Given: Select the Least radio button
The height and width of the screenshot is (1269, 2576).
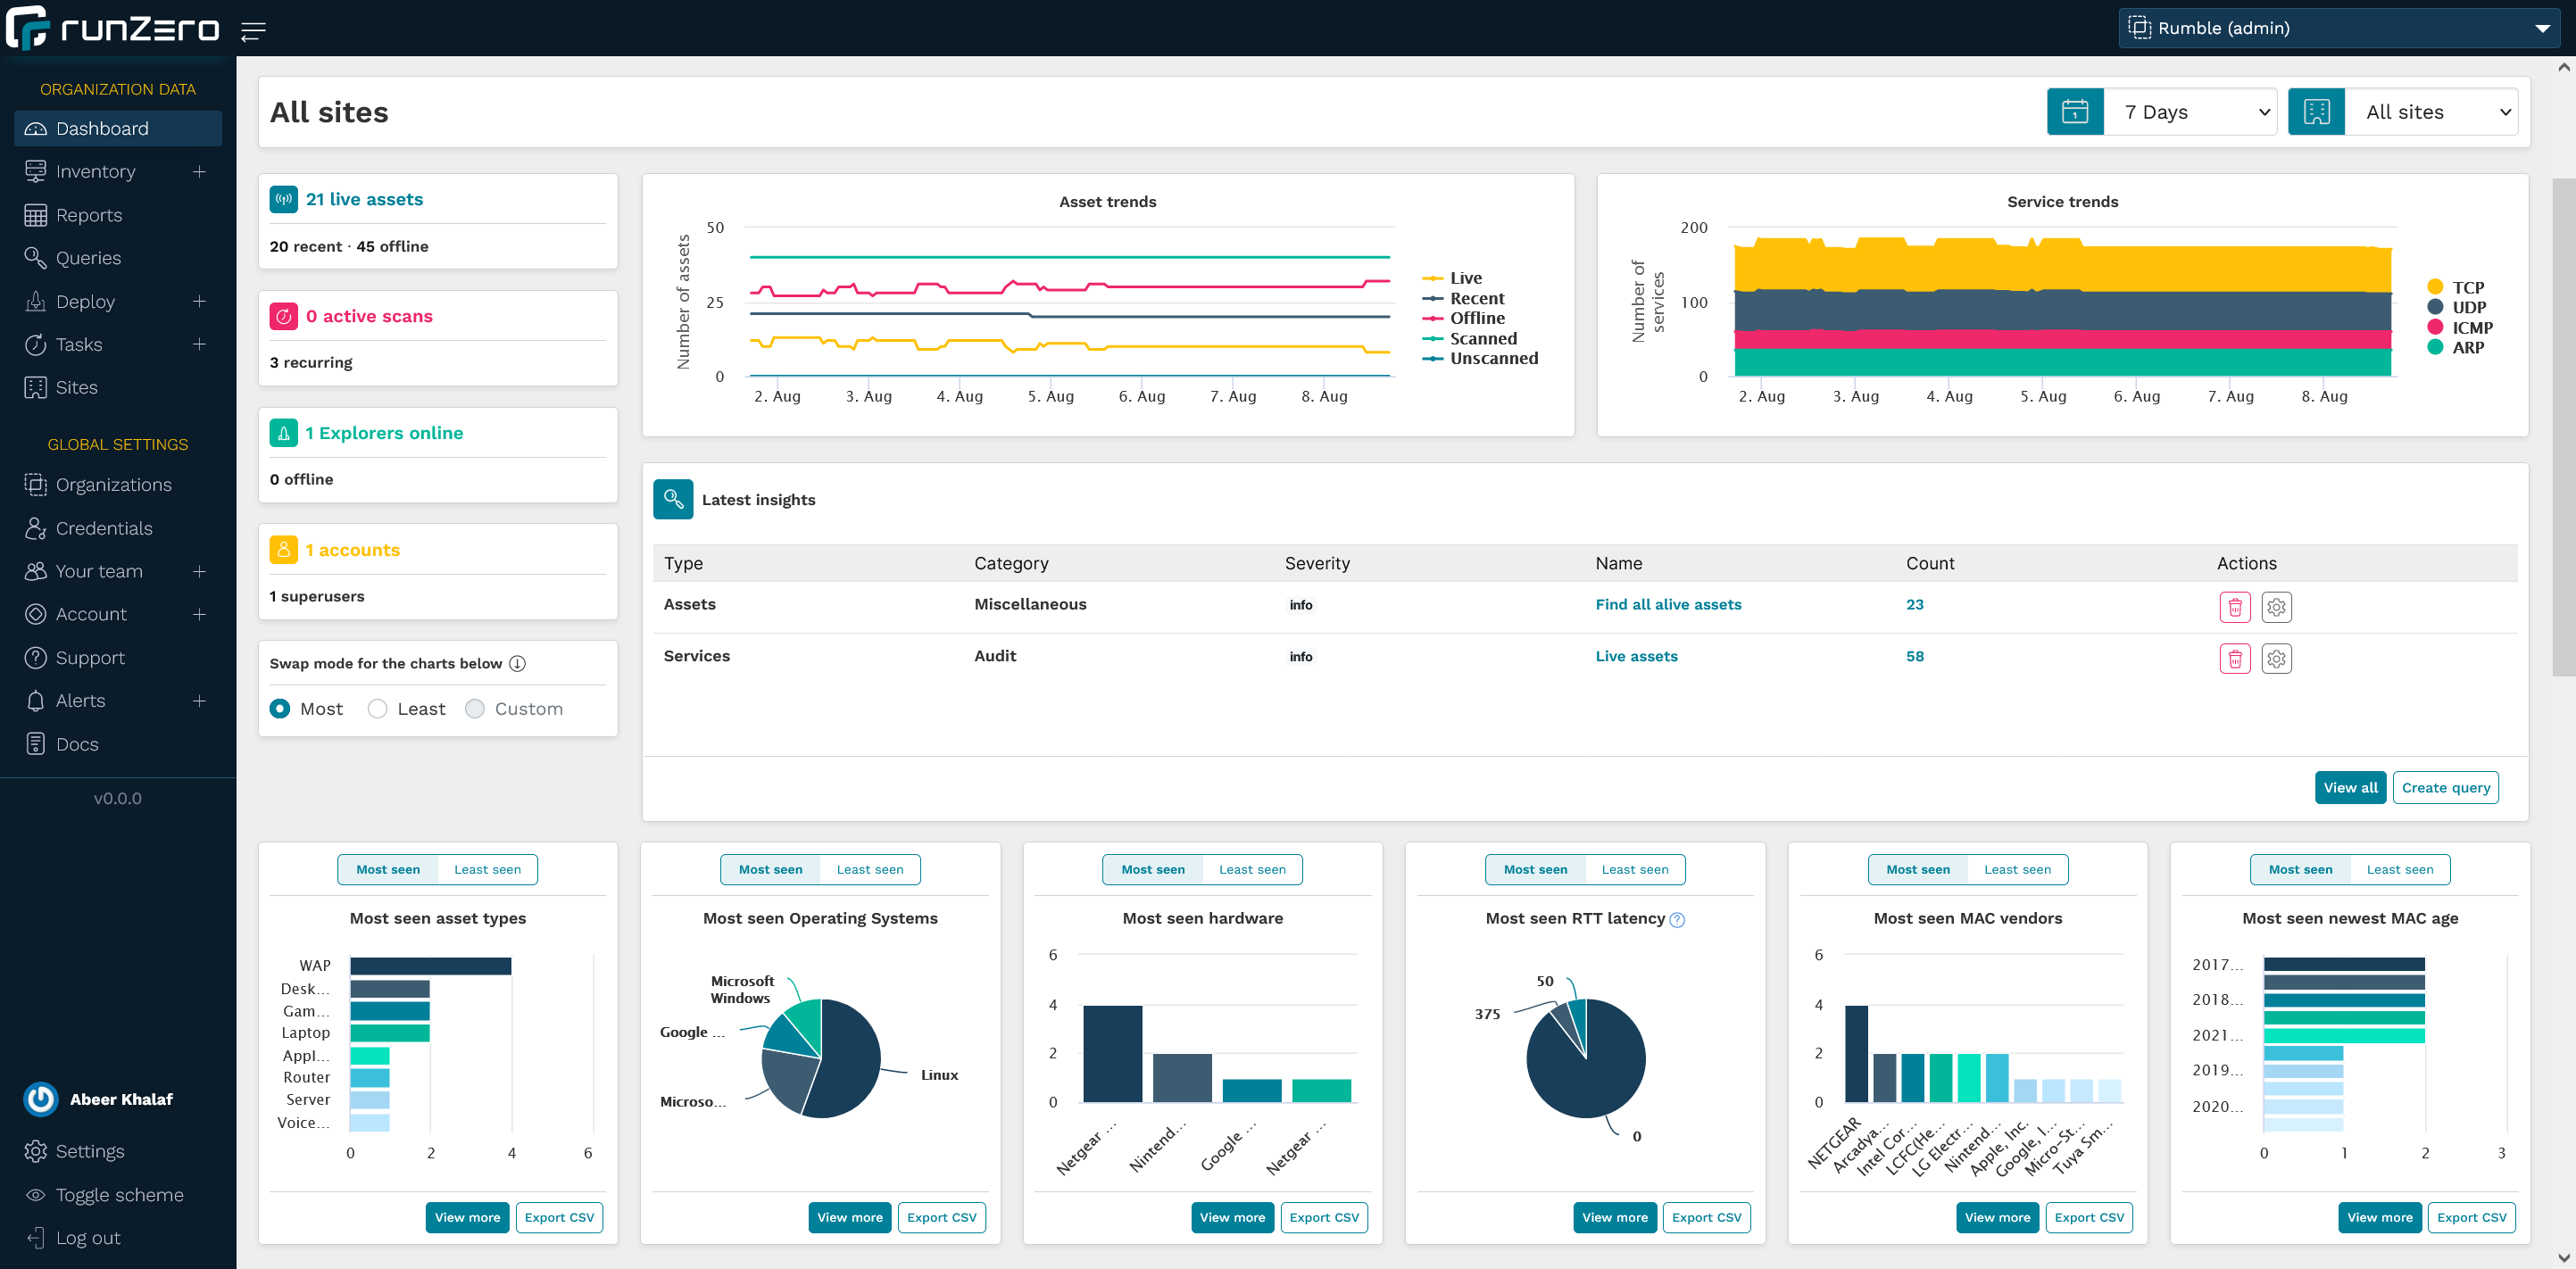Looking at the screenshot, I should click(x=378, y=708).
